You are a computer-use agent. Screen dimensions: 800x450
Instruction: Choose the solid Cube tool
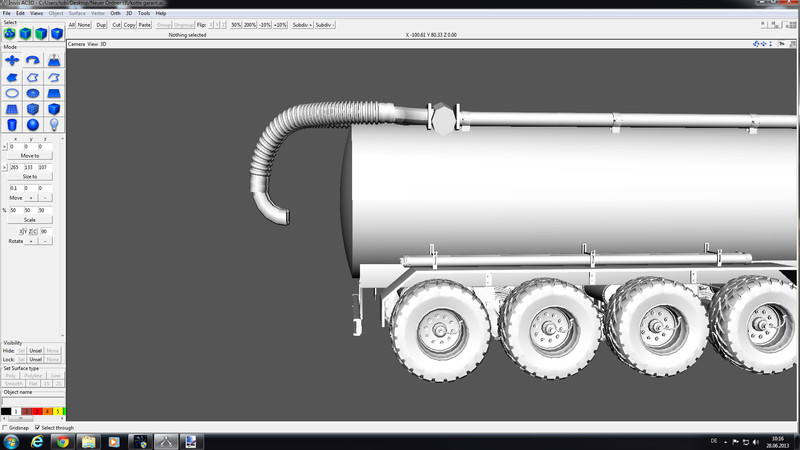54,109
